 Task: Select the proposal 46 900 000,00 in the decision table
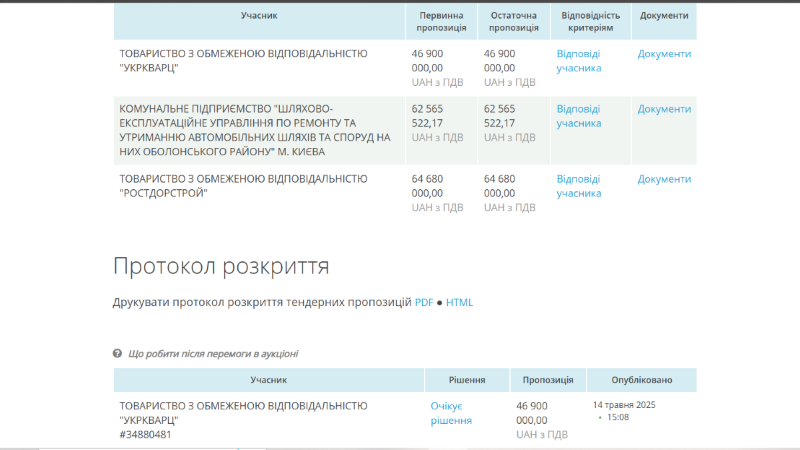tap(532, 413)
